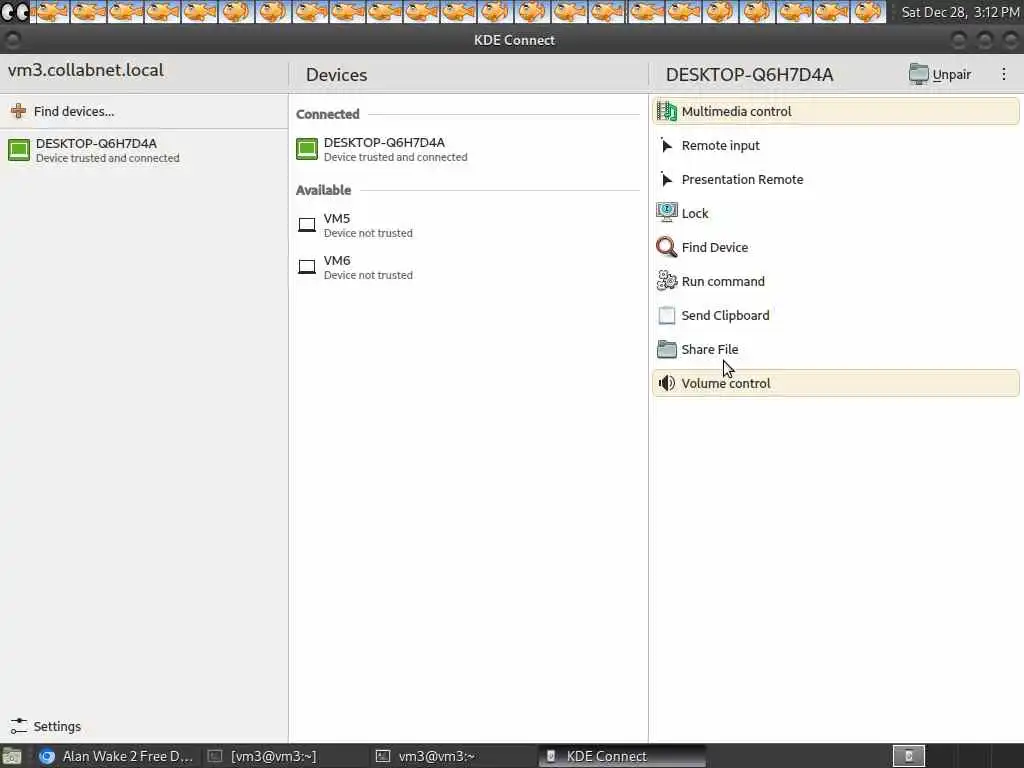Select DESKTOP-Q6H7D4A in left sidebar

(x=144, y=150)
